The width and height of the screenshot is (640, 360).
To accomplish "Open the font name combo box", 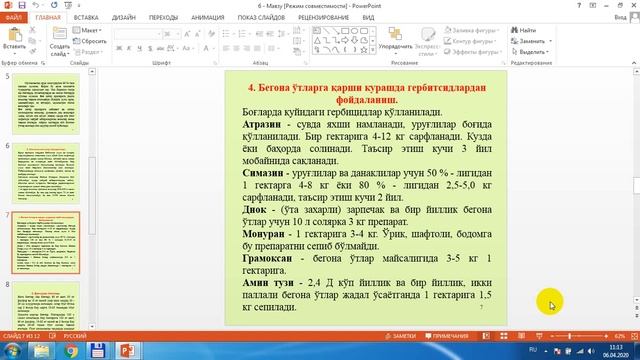I will click(x=138, y=34).
